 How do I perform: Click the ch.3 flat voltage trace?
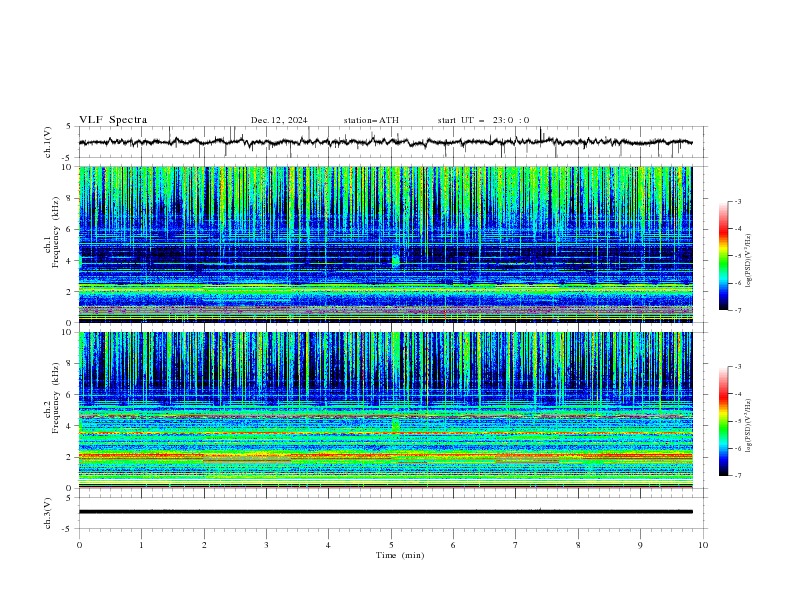385,512
